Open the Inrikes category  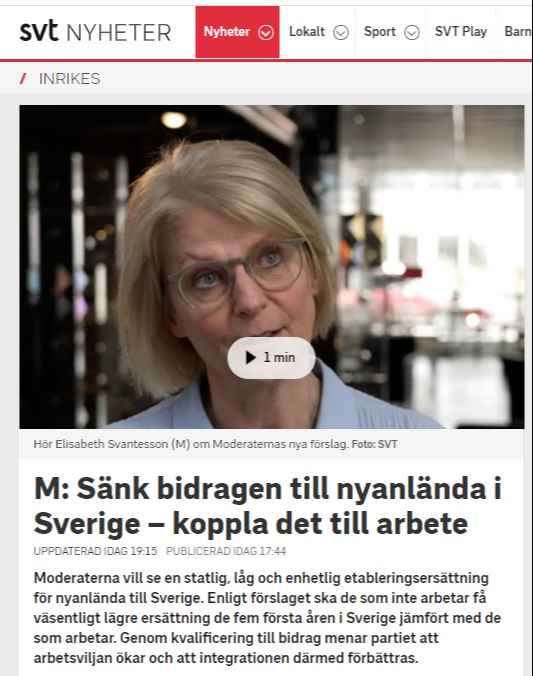pyautogui.click(x=70, y=79)
